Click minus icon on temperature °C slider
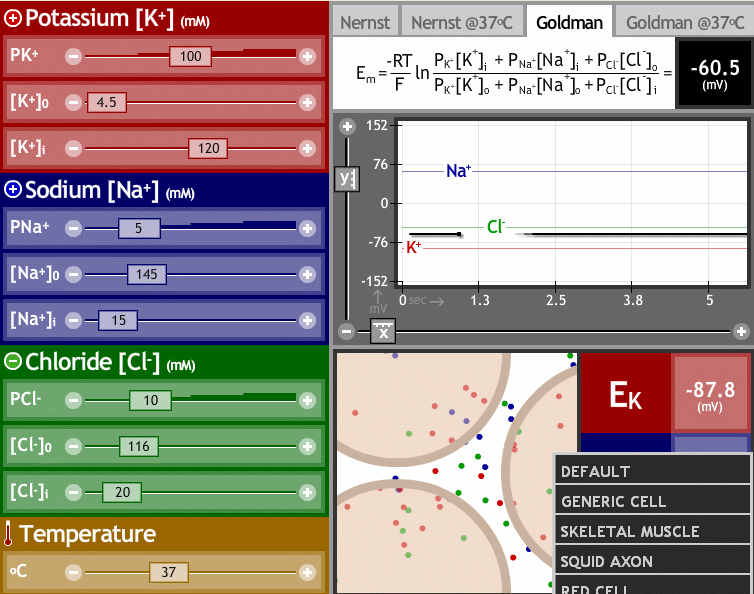 click(73, 573)
